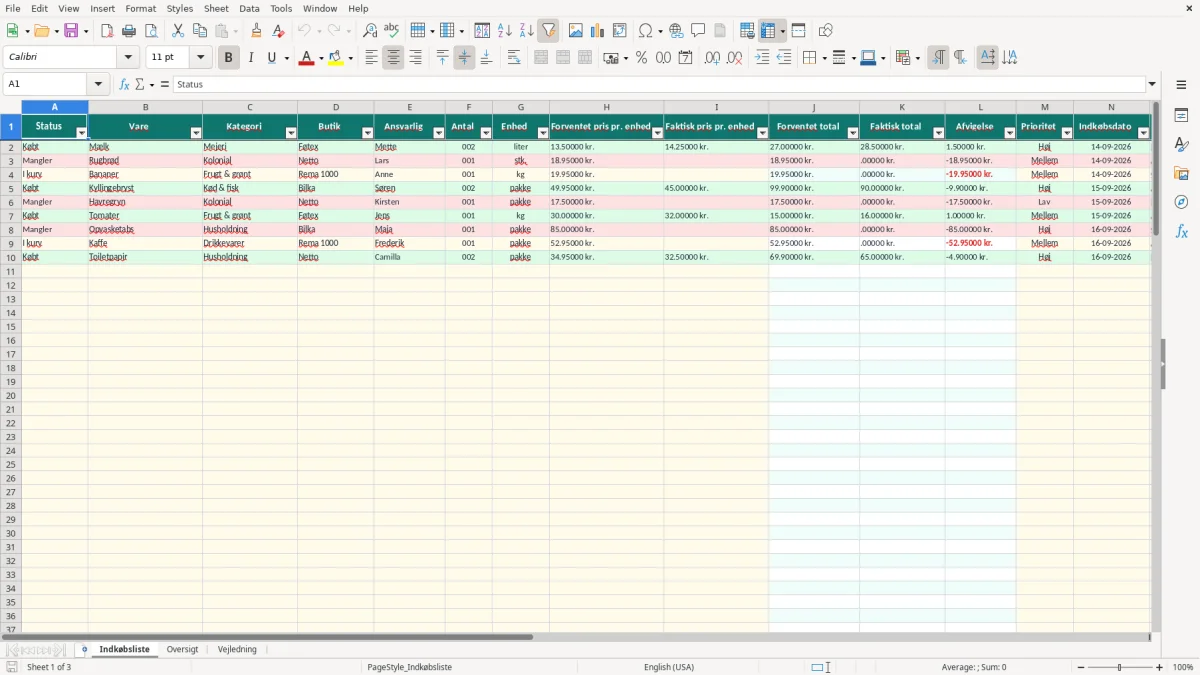Insert a hyperlink

point(677,31)
